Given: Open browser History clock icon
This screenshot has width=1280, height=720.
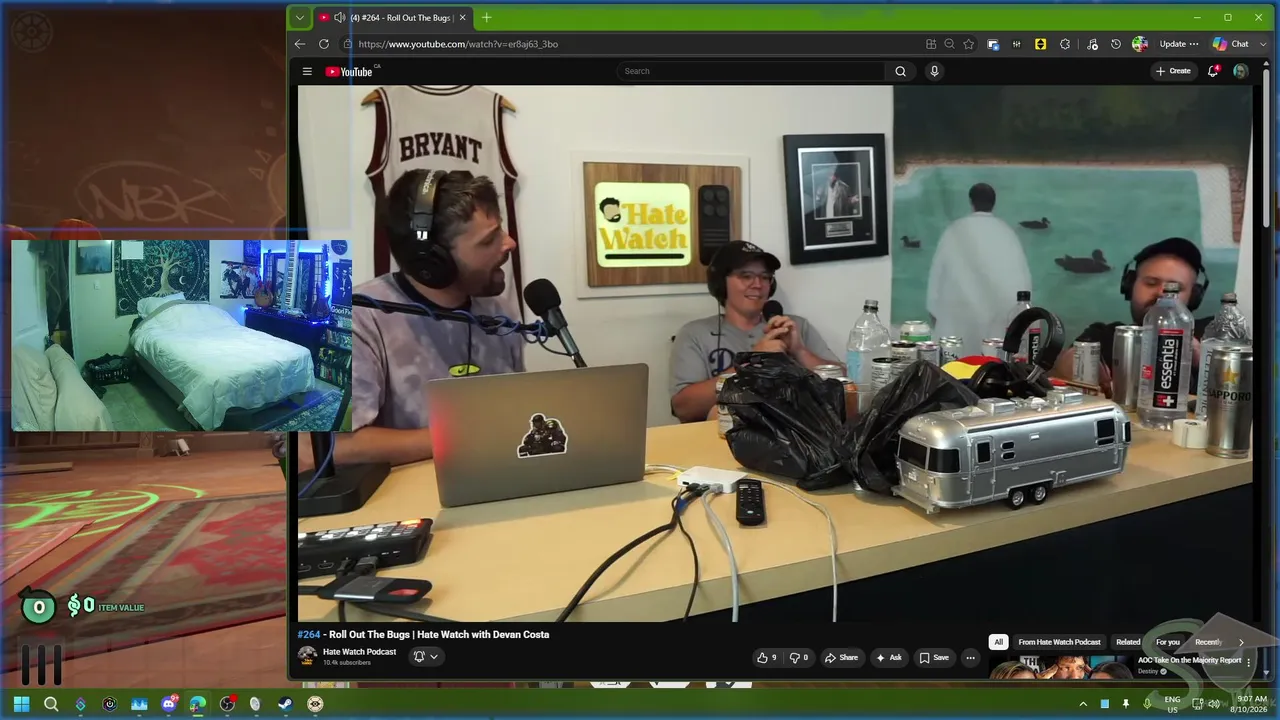Looking at the screenshot, I should [1116, 44].
